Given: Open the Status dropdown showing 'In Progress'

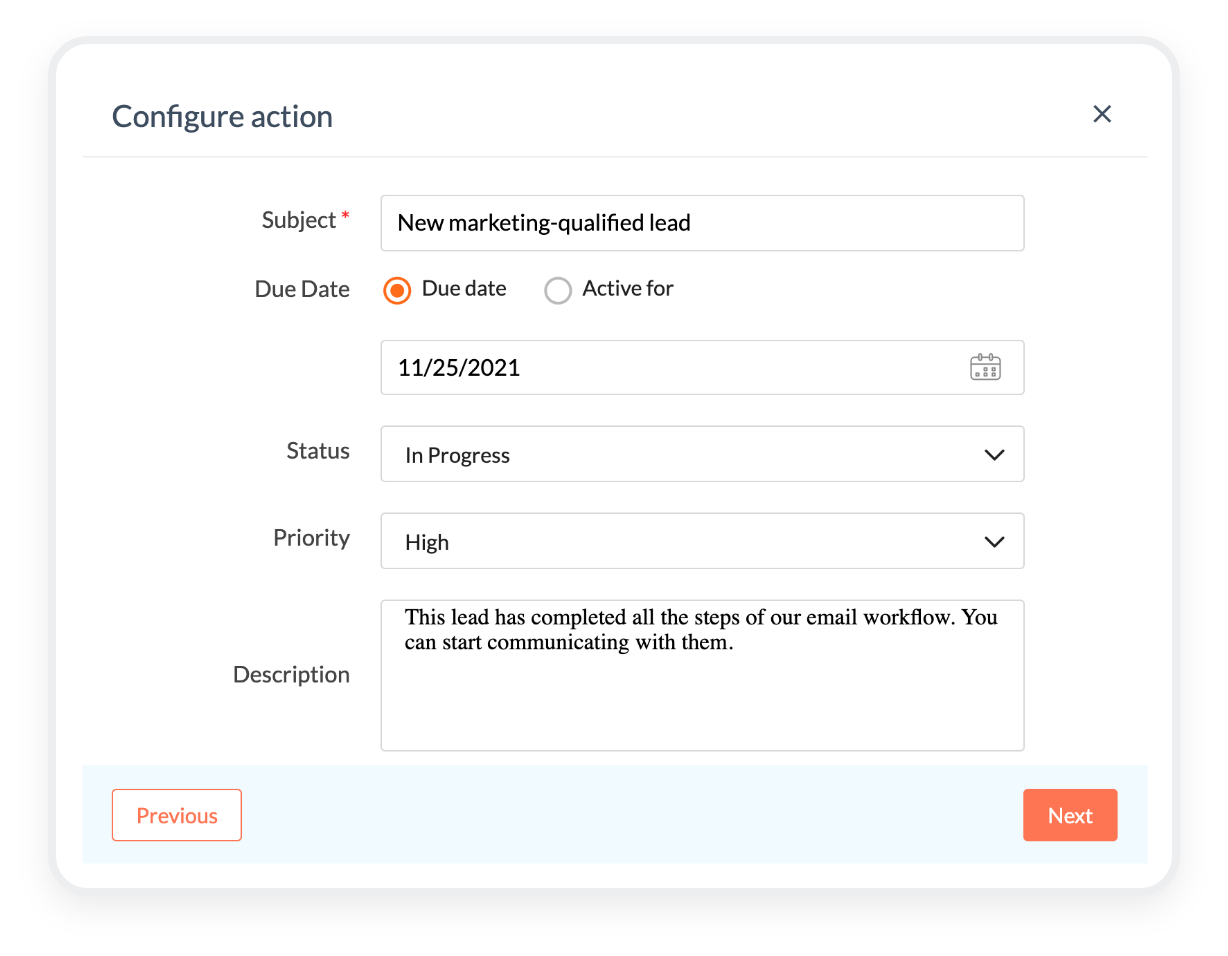Looking at the screenshot, I should 702,454.
